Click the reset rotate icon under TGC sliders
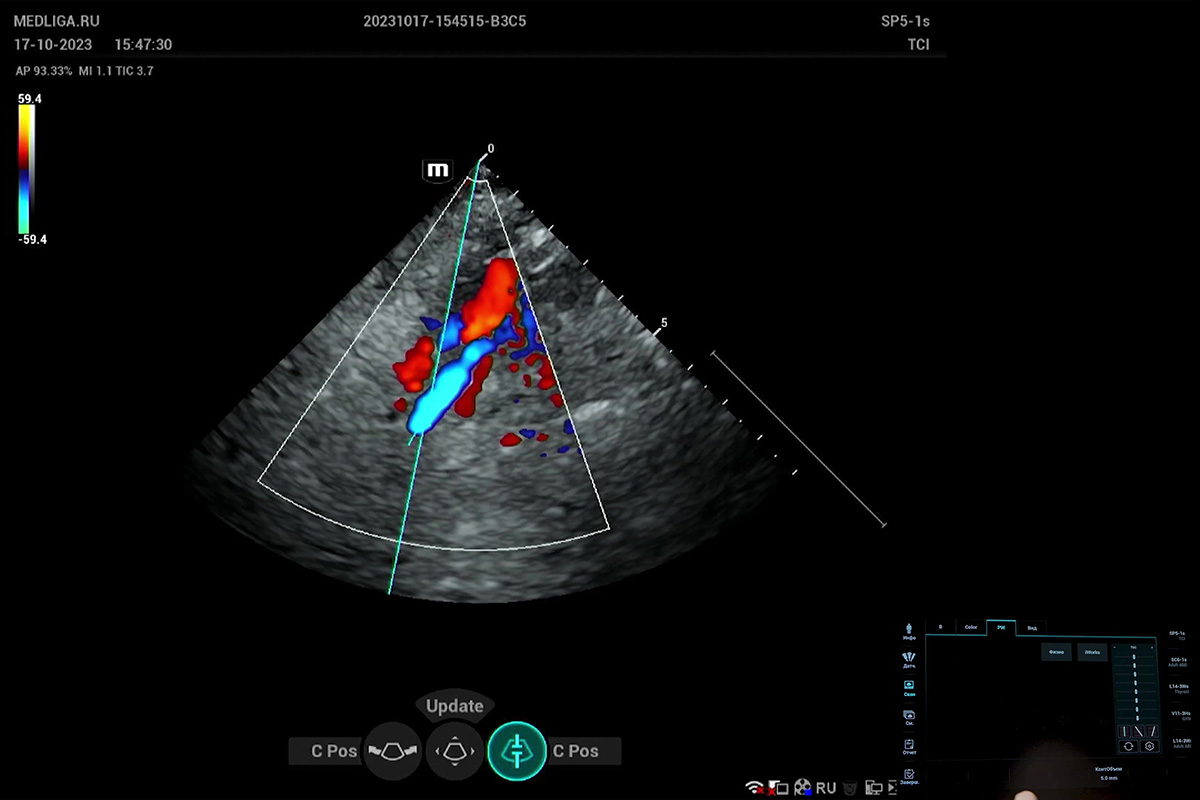The width and height of the screenshot is (1200, 800). tap(1129, 746)
